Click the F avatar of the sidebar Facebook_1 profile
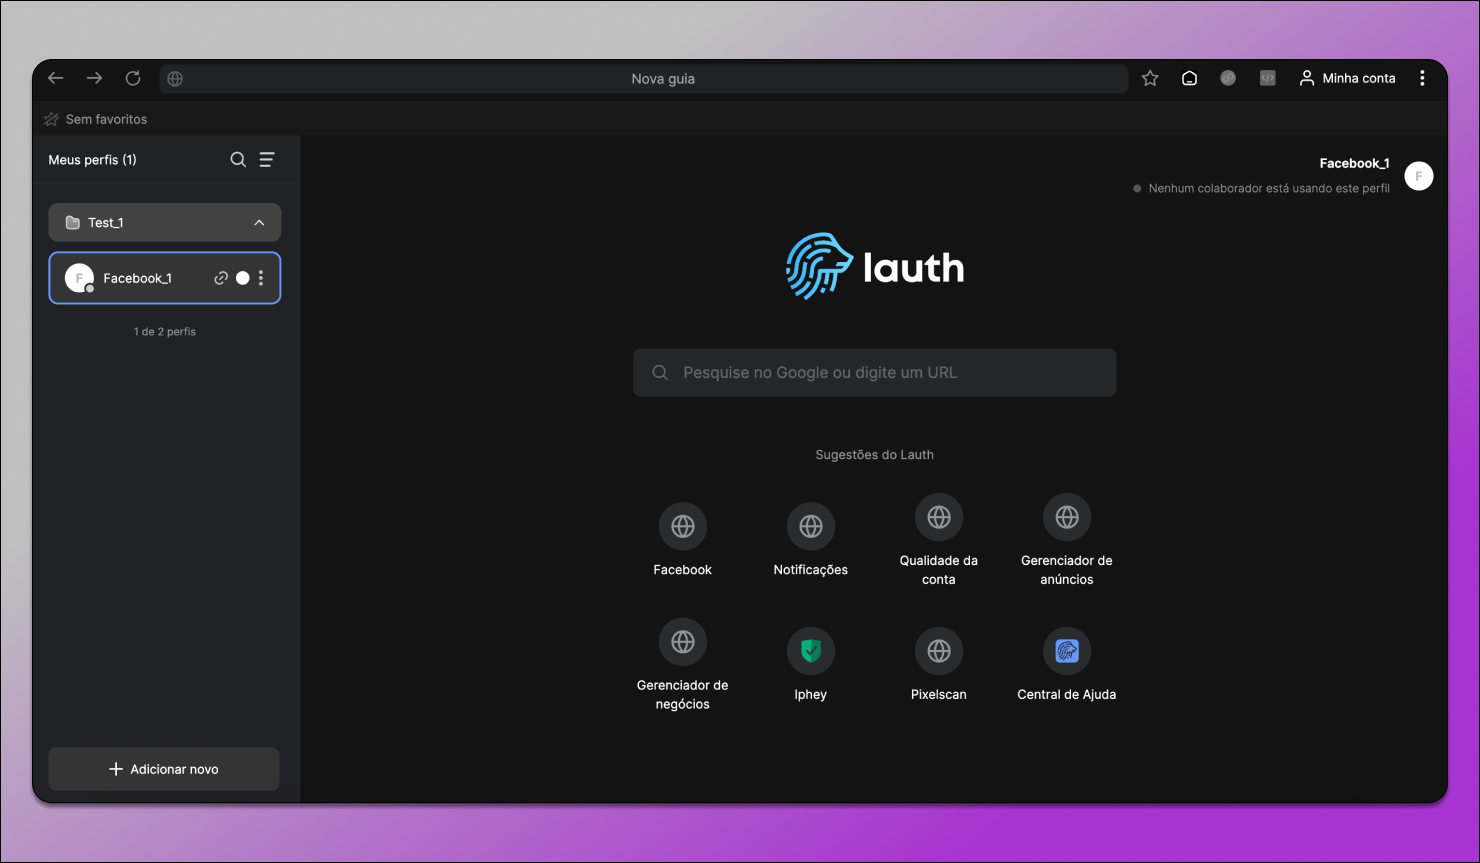Image resolution: width=1480 pixels, height=863 pixels. 79,278
